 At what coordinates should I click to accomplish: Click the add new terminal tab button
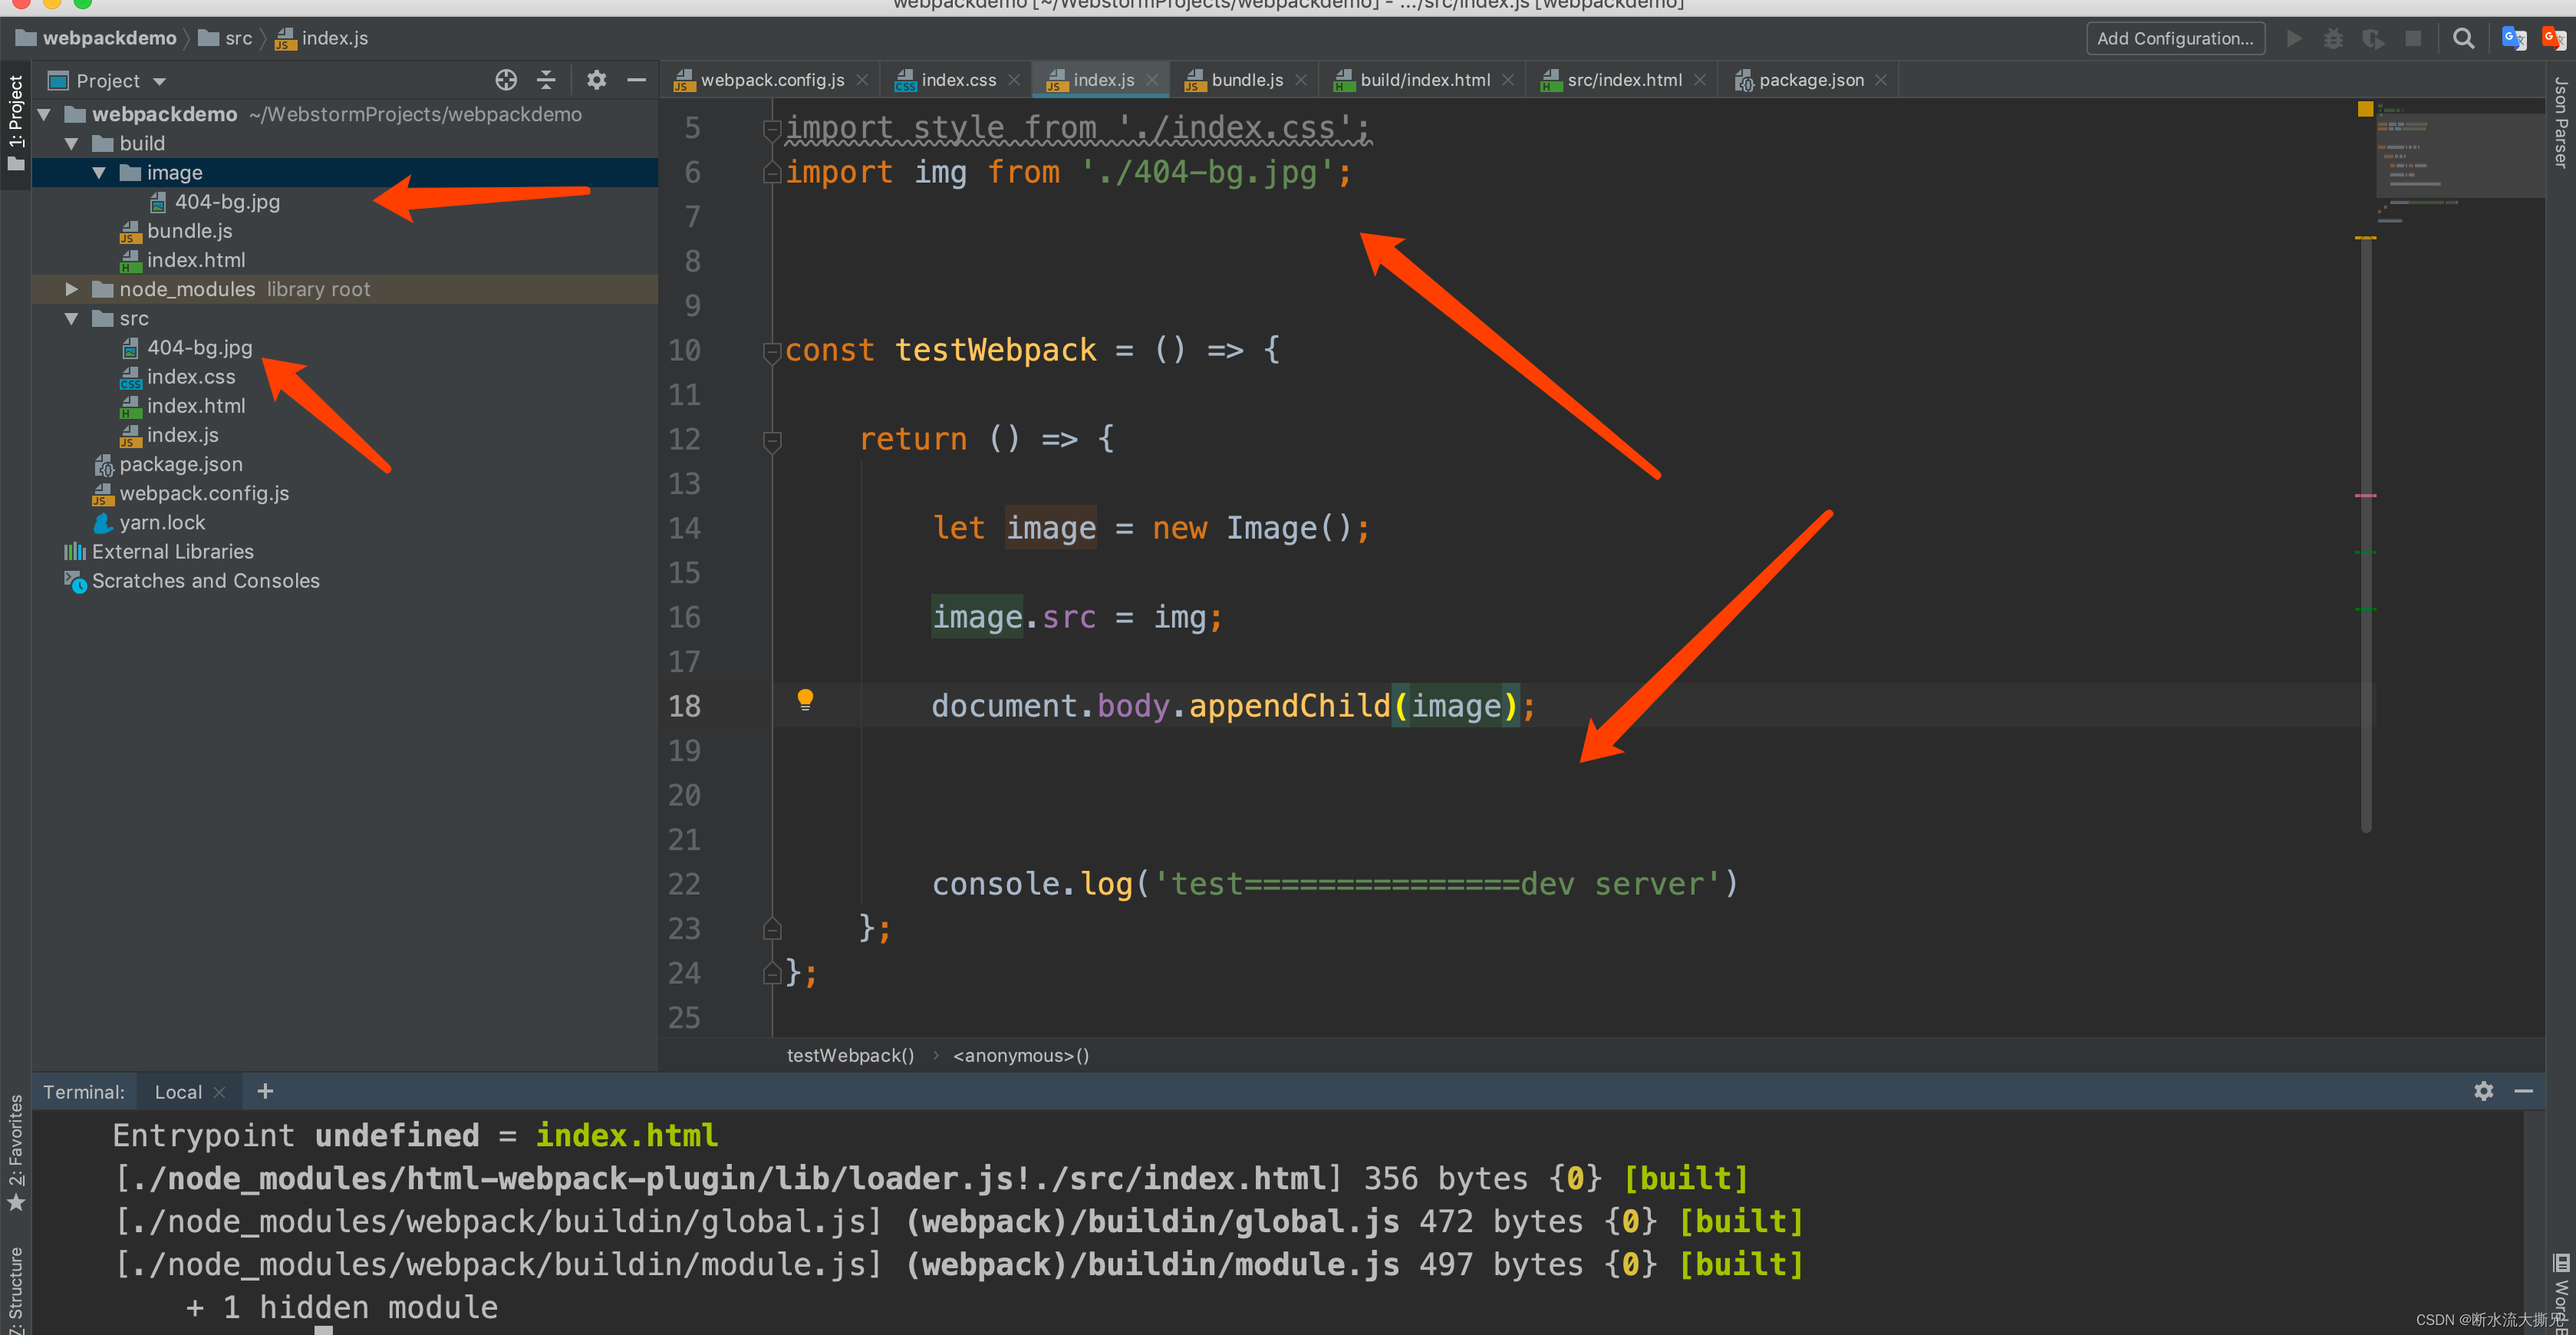[264, 1092]
